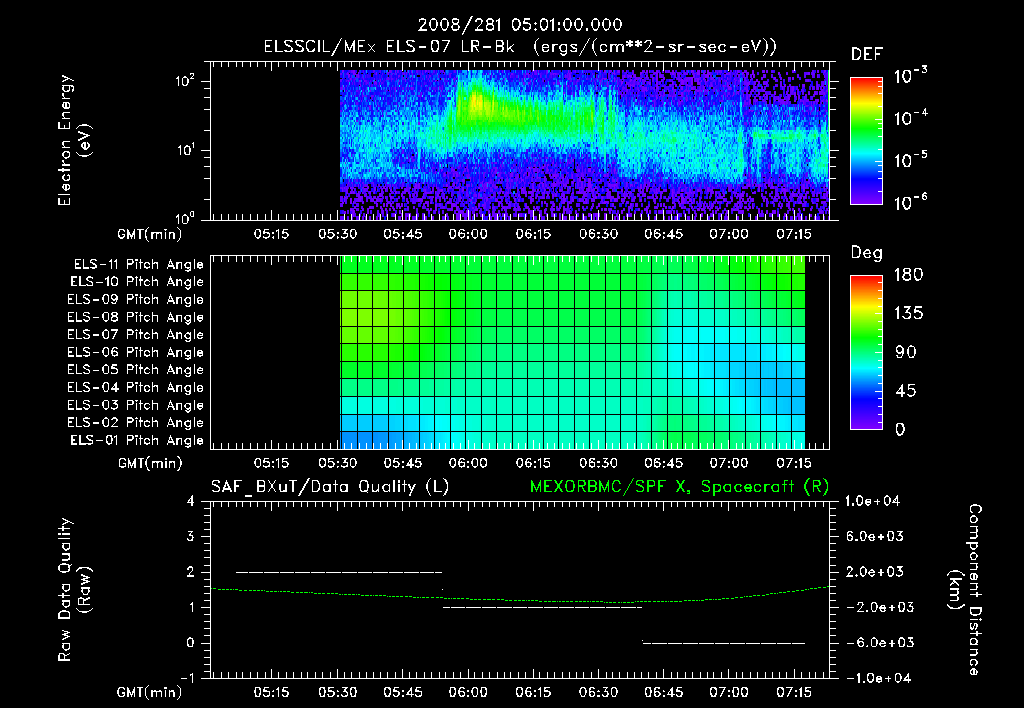1024x708 pixels.
Task: Click 06:00 tick on spectrogram time axis
Action: point(468,234)
